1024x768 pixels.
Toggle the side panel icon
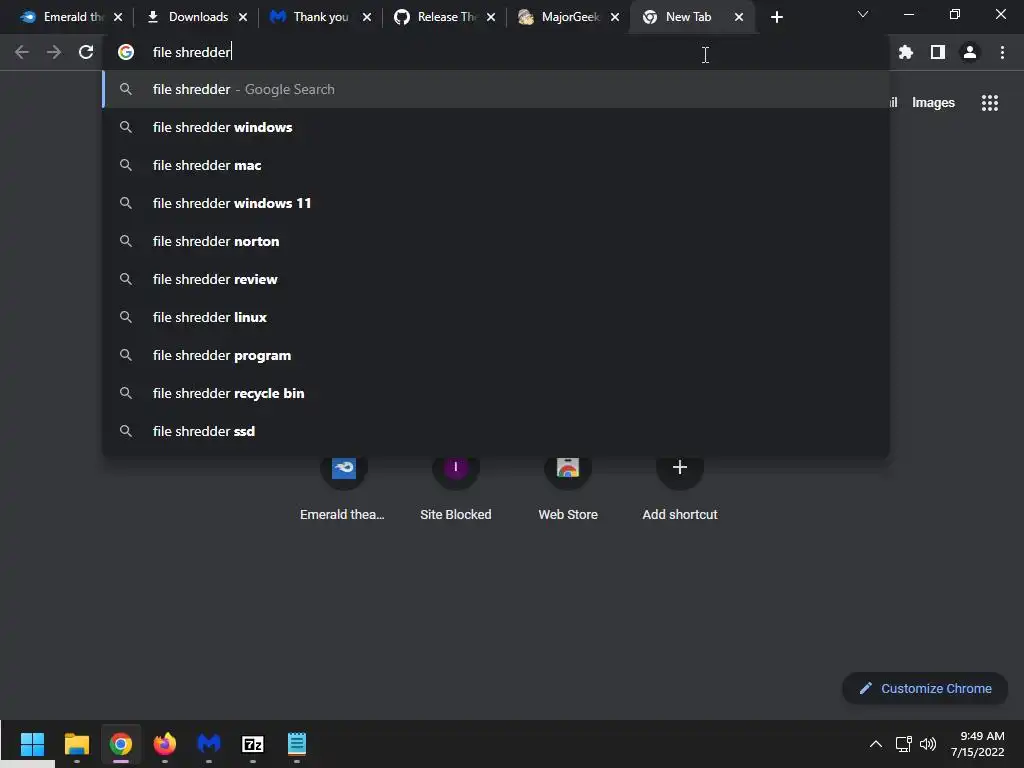point(938,52)
